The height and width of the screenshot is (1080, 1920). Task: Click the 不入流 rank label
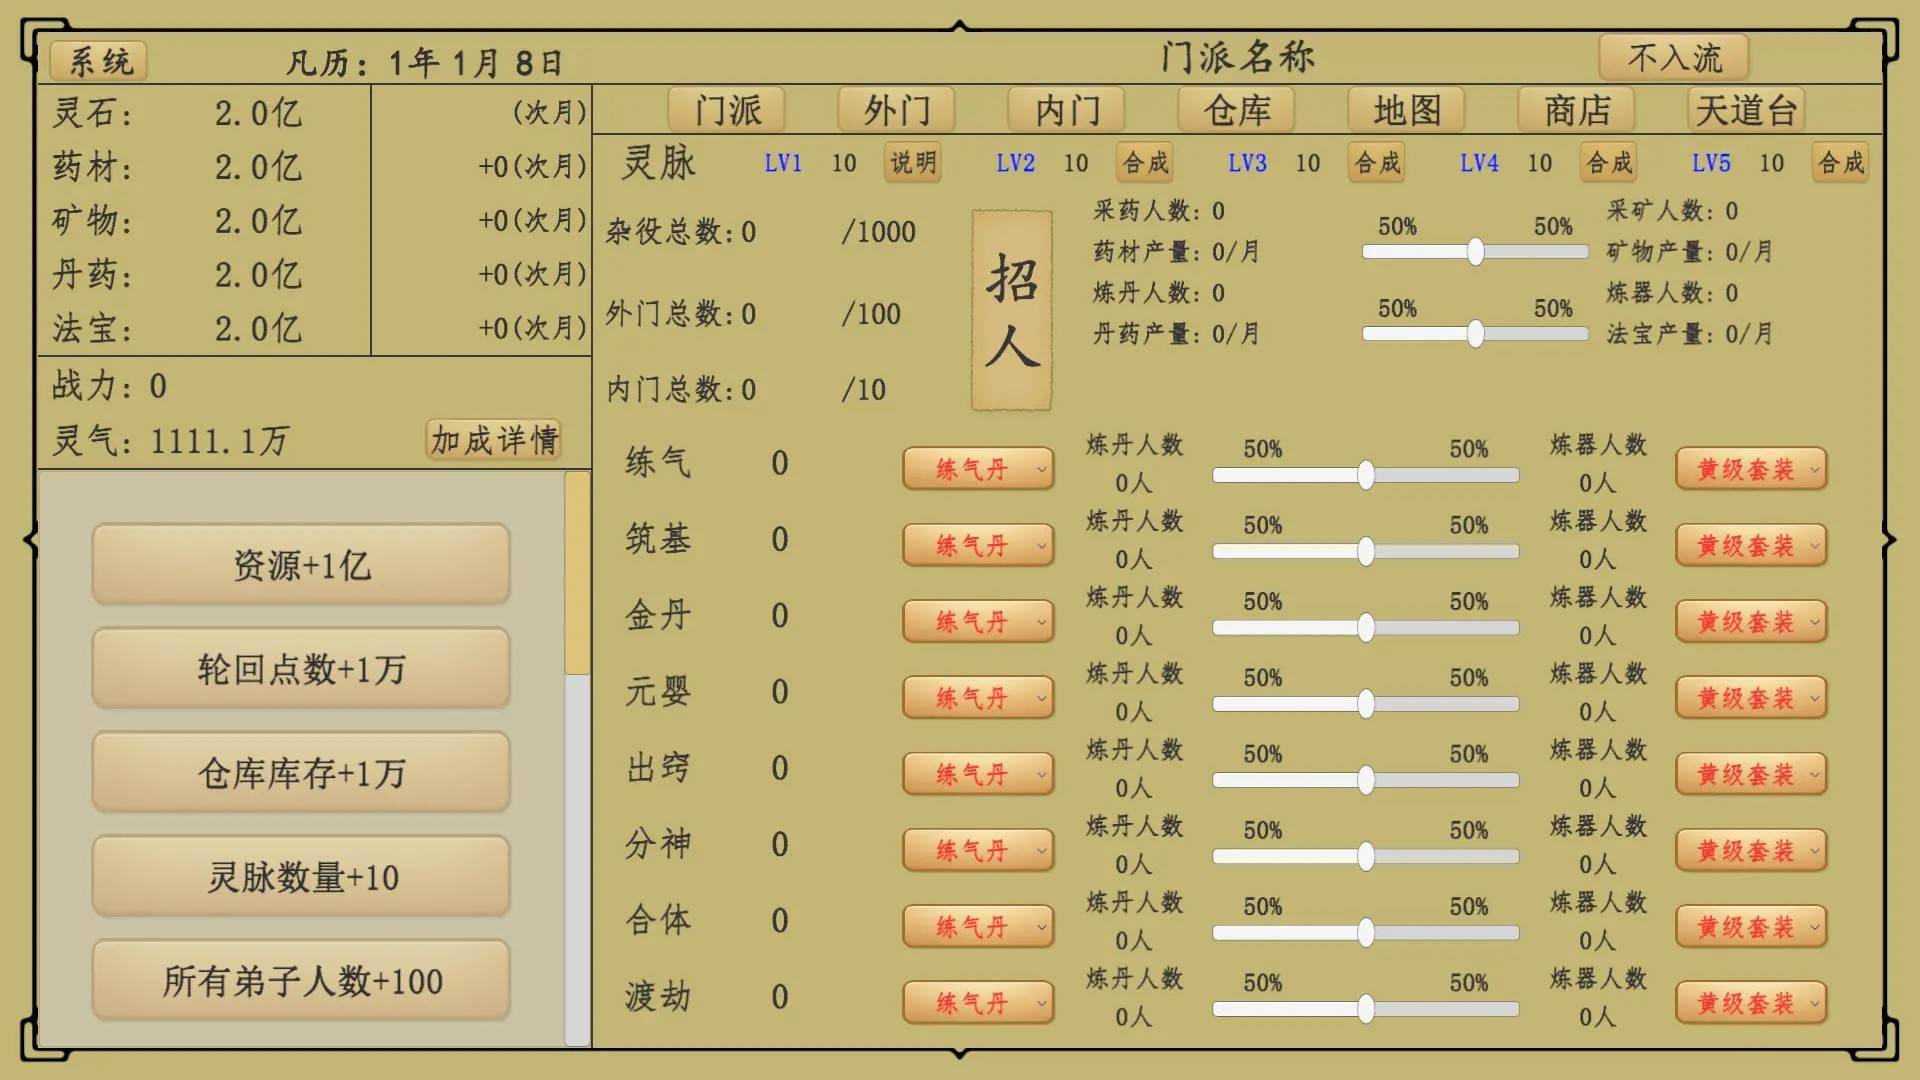[x=1674, y=57]
